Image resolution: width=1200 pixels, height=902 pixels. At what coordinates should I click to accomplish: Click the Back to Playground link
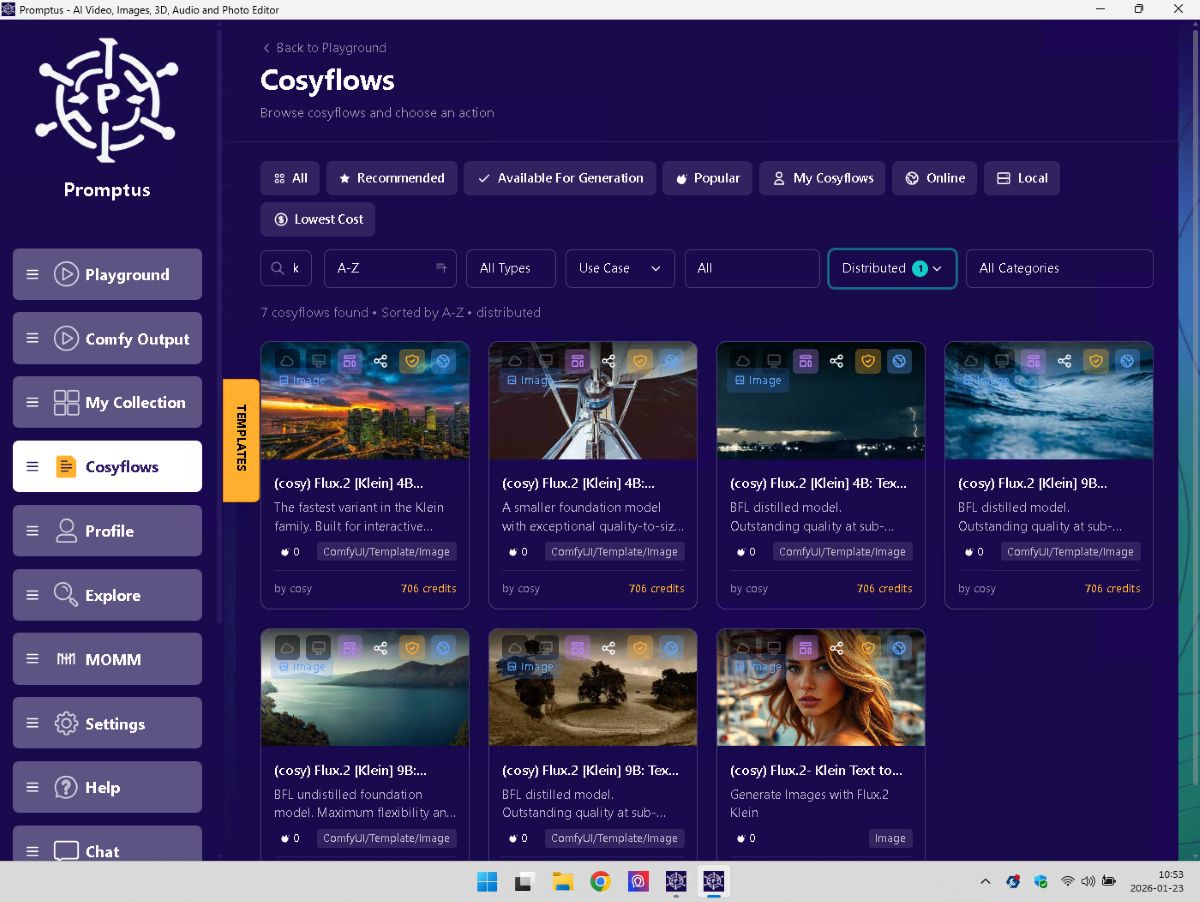323,48
